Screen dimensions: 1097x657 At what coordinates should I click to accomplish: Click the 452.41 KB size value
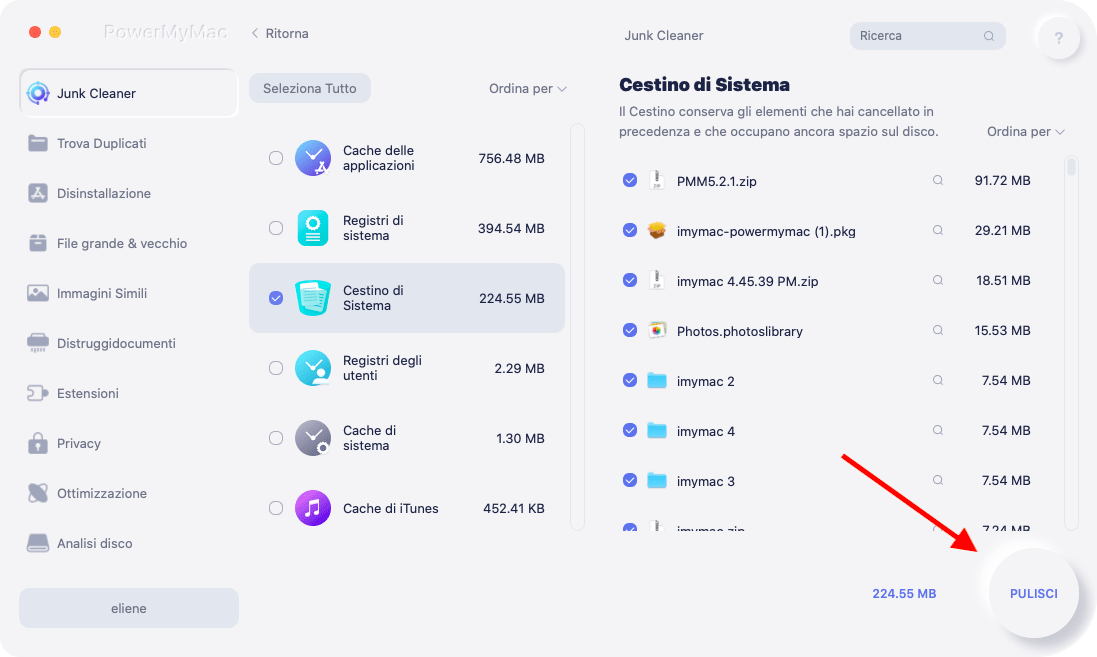point(514,509)
